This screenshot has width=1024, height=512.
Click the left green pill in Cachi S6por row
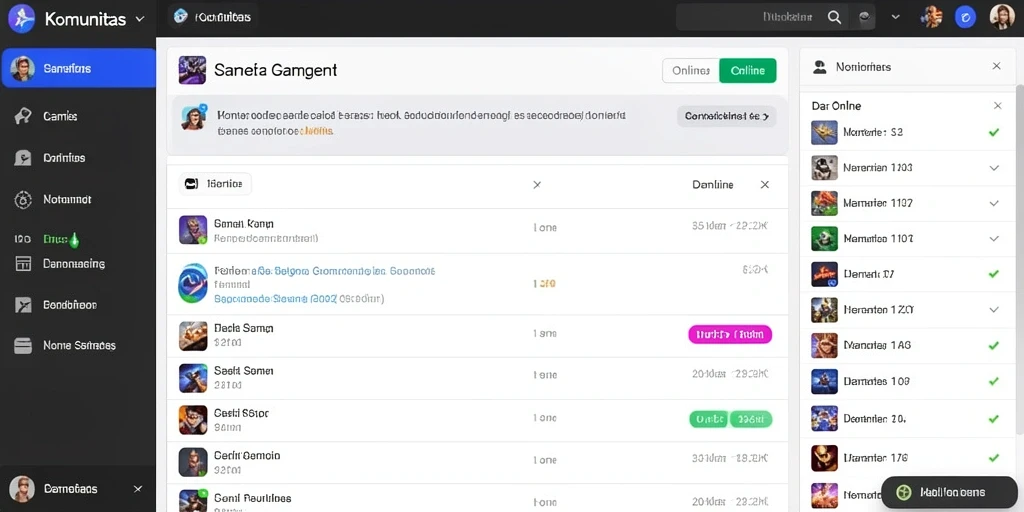pos(709,419)
